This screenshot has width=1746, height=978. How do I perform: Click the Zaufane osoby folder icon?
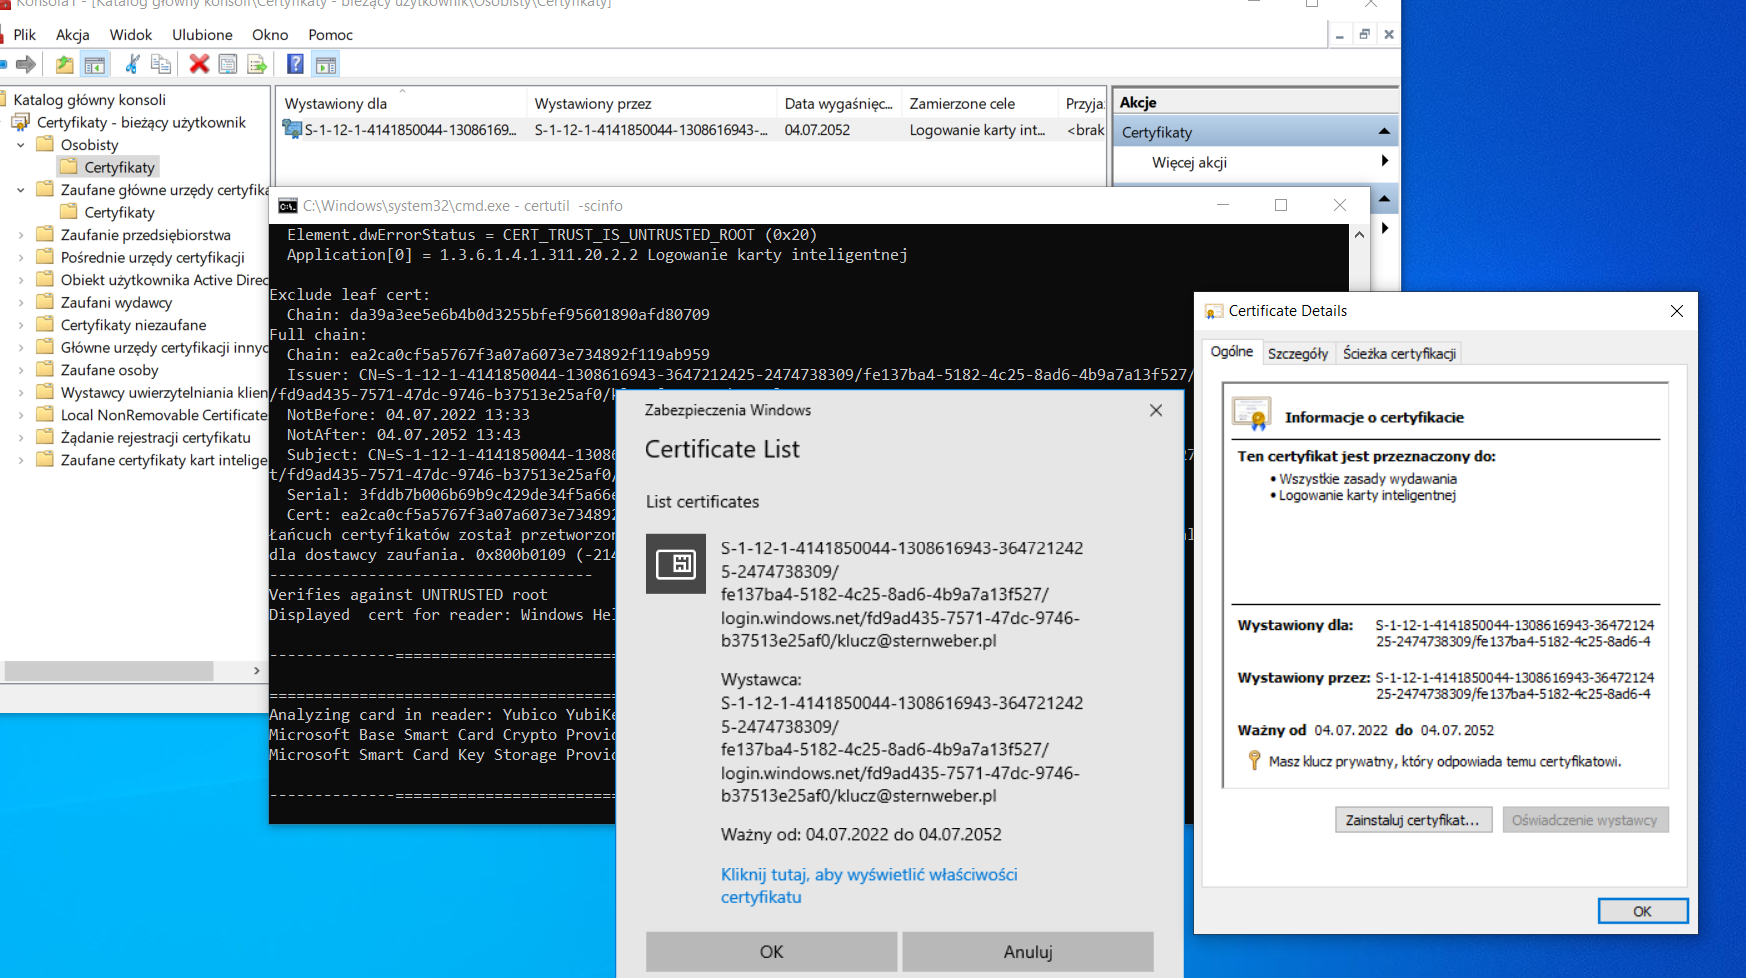click(x=45, y=369)
